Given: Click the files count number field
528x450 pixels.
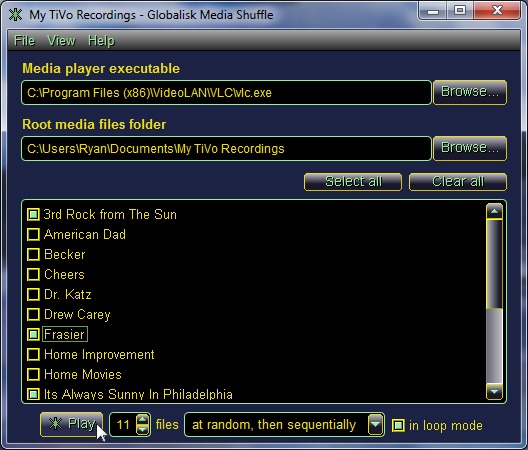Looking at the screenshot, I should 123,425.
